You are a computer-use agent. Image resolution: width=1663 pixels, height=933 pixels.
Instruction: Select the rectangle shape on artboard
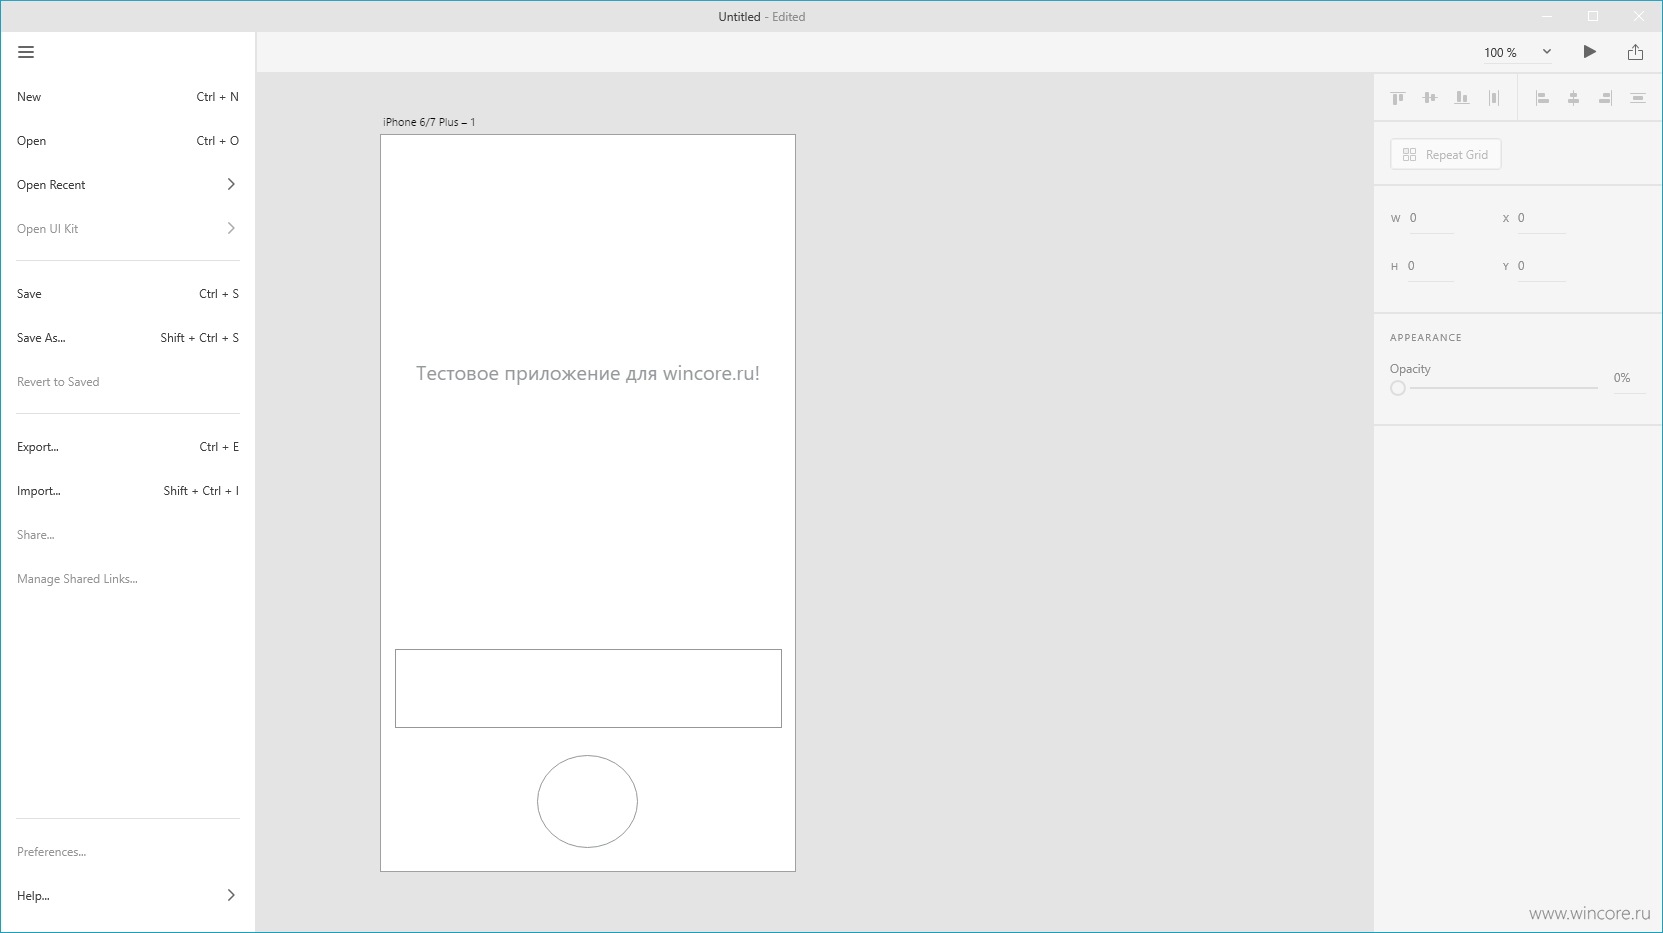click(588, 688)
